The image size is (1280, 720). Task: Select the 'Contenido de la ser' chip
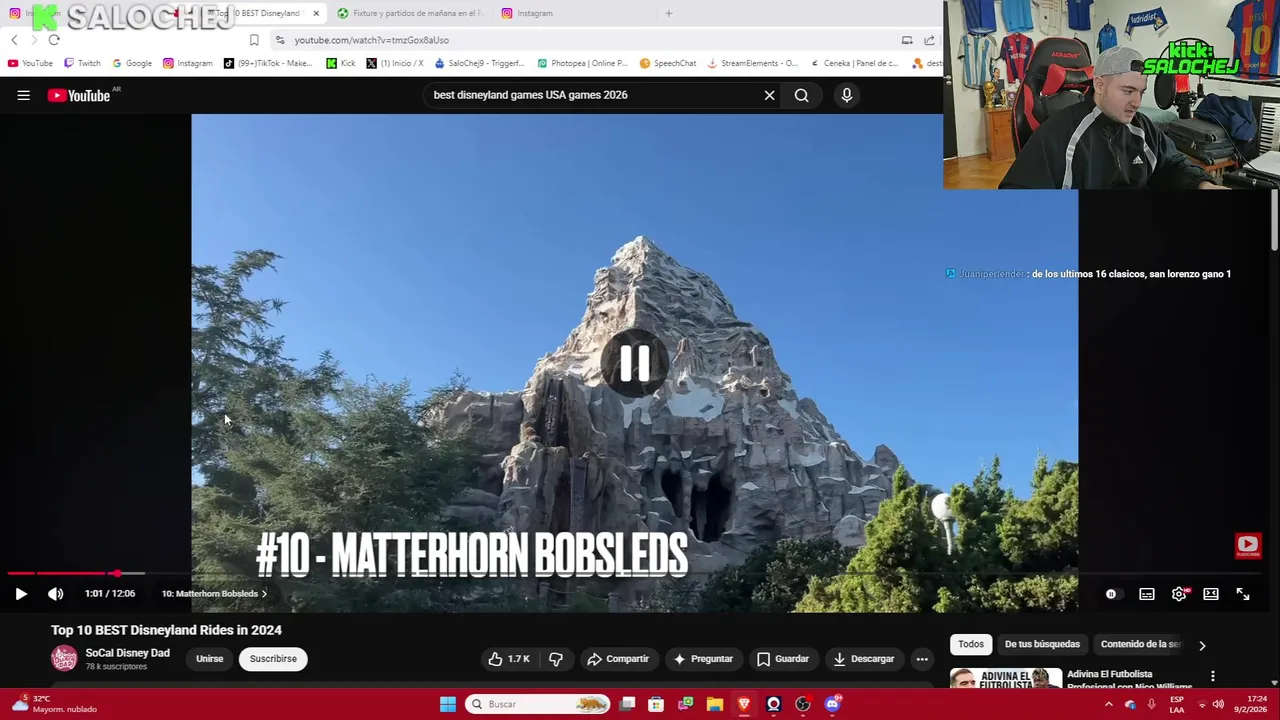[1141, 644]
